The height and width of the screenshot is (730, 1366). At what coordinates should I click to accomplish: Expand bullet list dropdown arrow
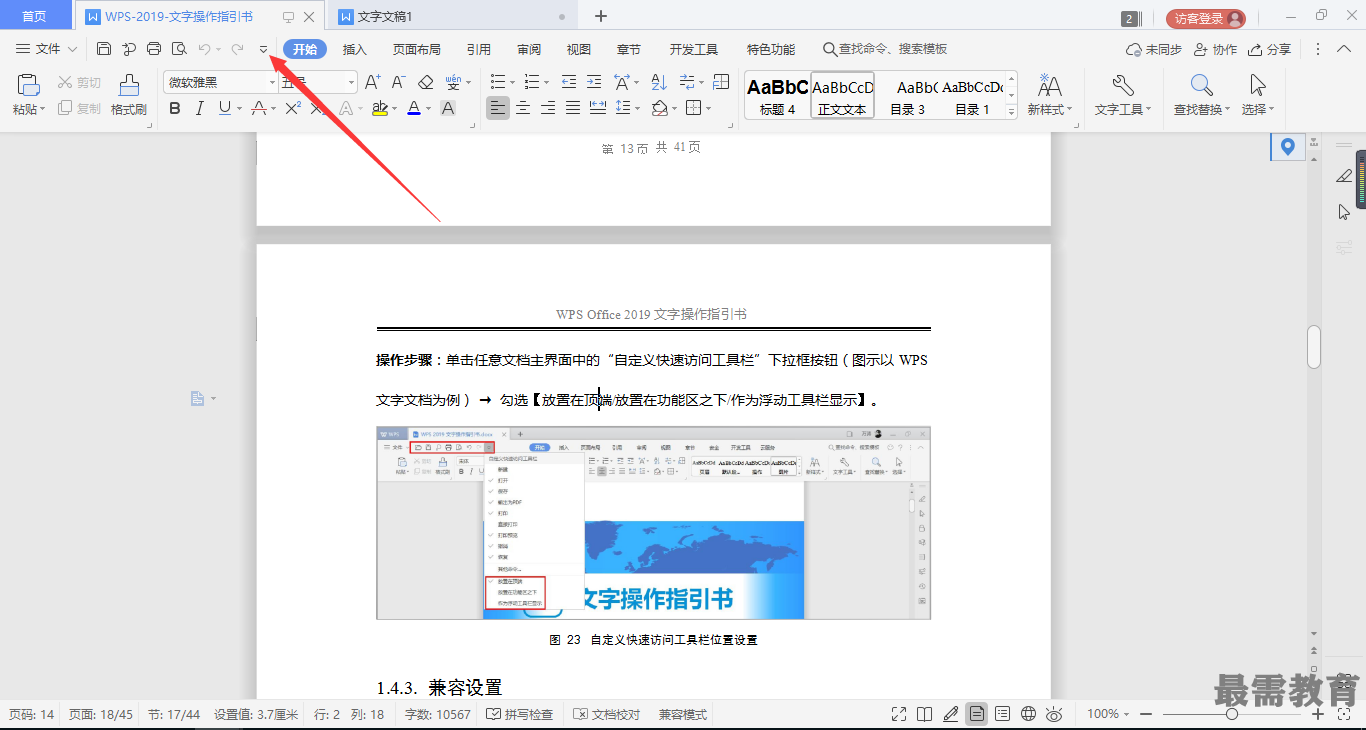510,82
